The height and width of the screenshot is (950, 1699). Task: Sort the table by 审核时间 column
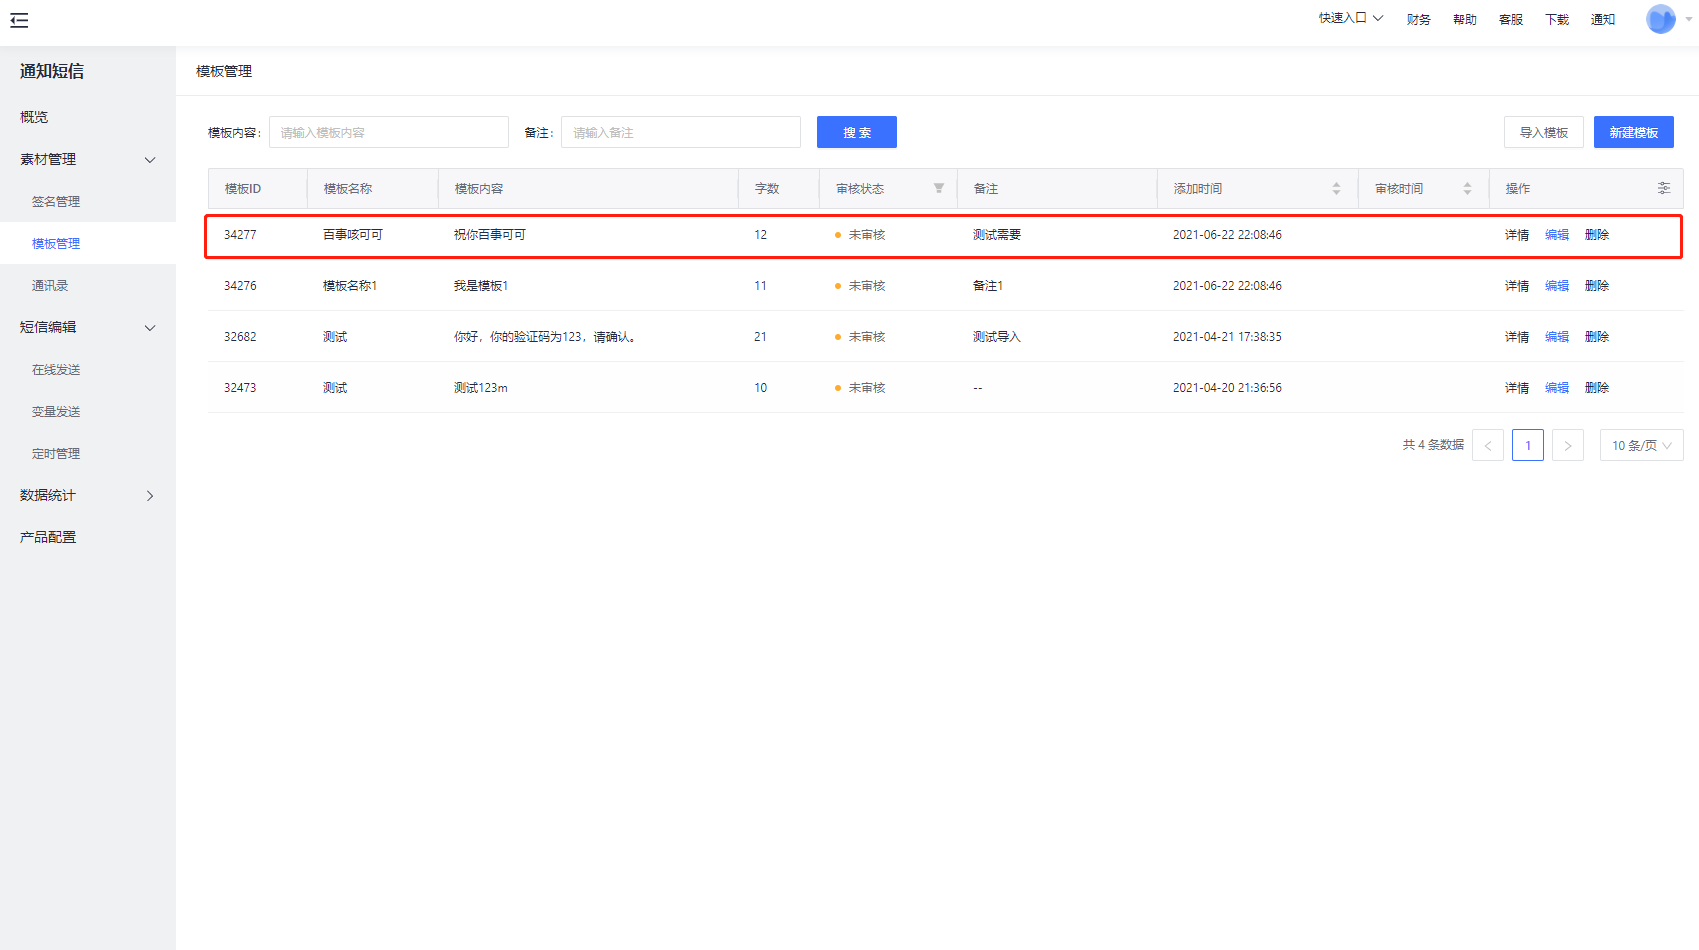pos(1467,188)
